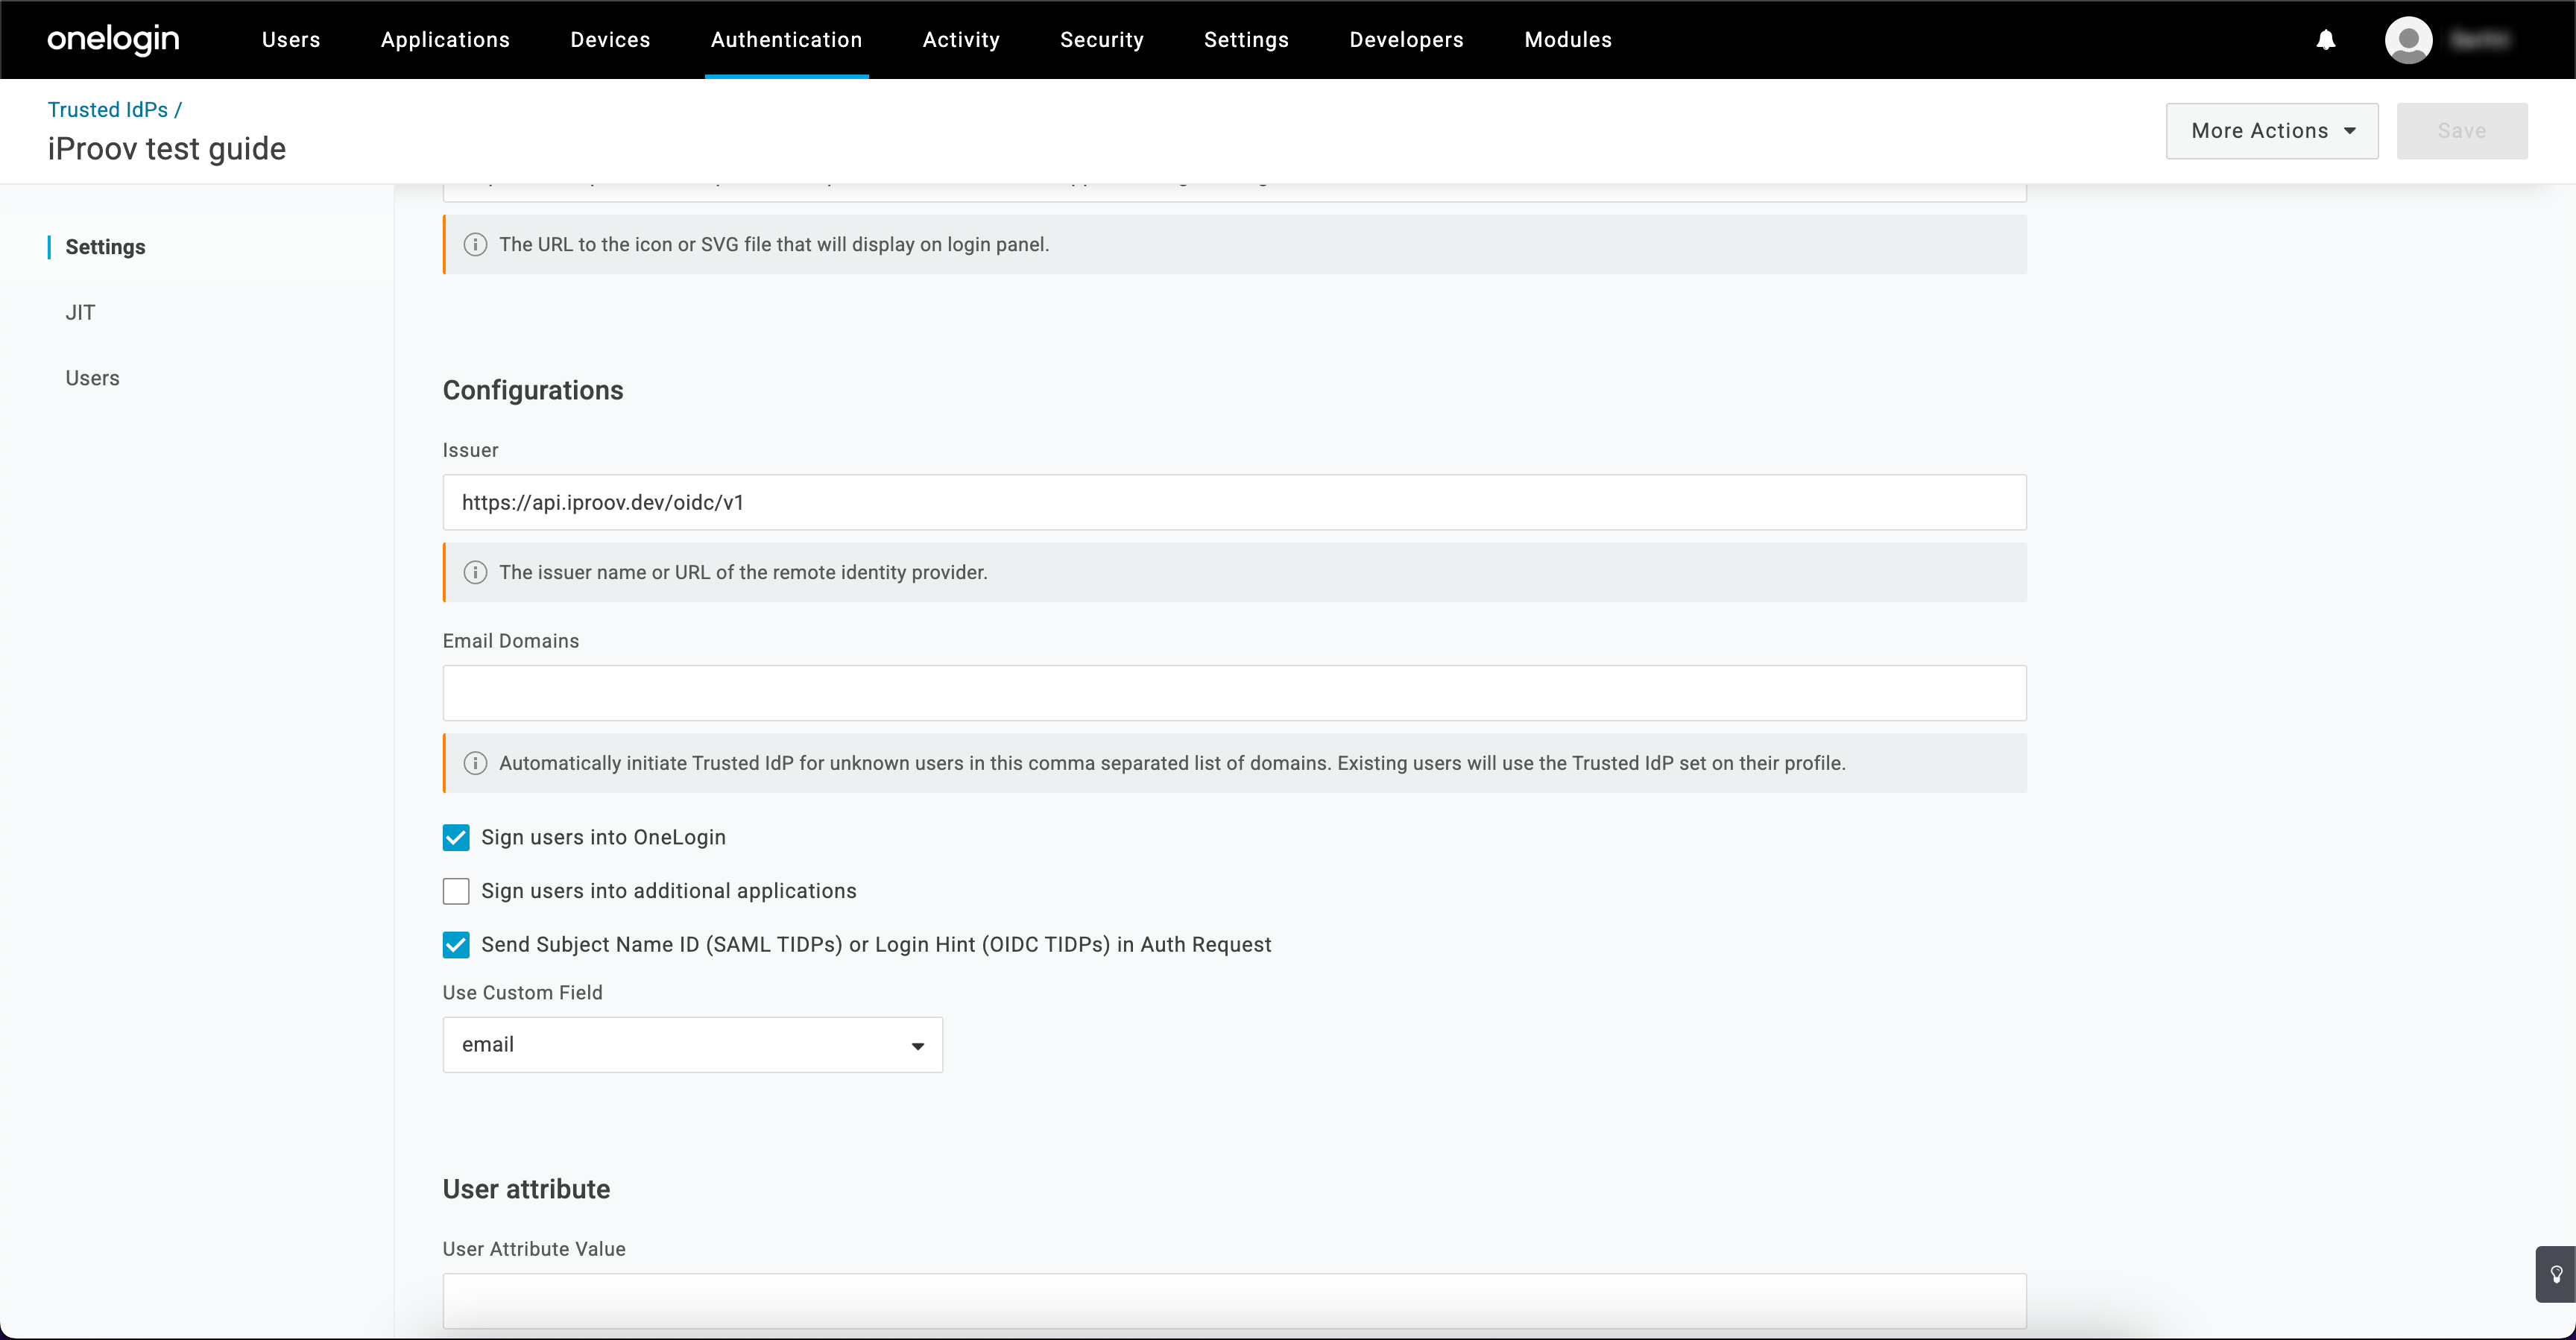Open the Use Custom Field email dropdown
The height and width of the screenshot is (1340, 2576).
point(692,1045)
